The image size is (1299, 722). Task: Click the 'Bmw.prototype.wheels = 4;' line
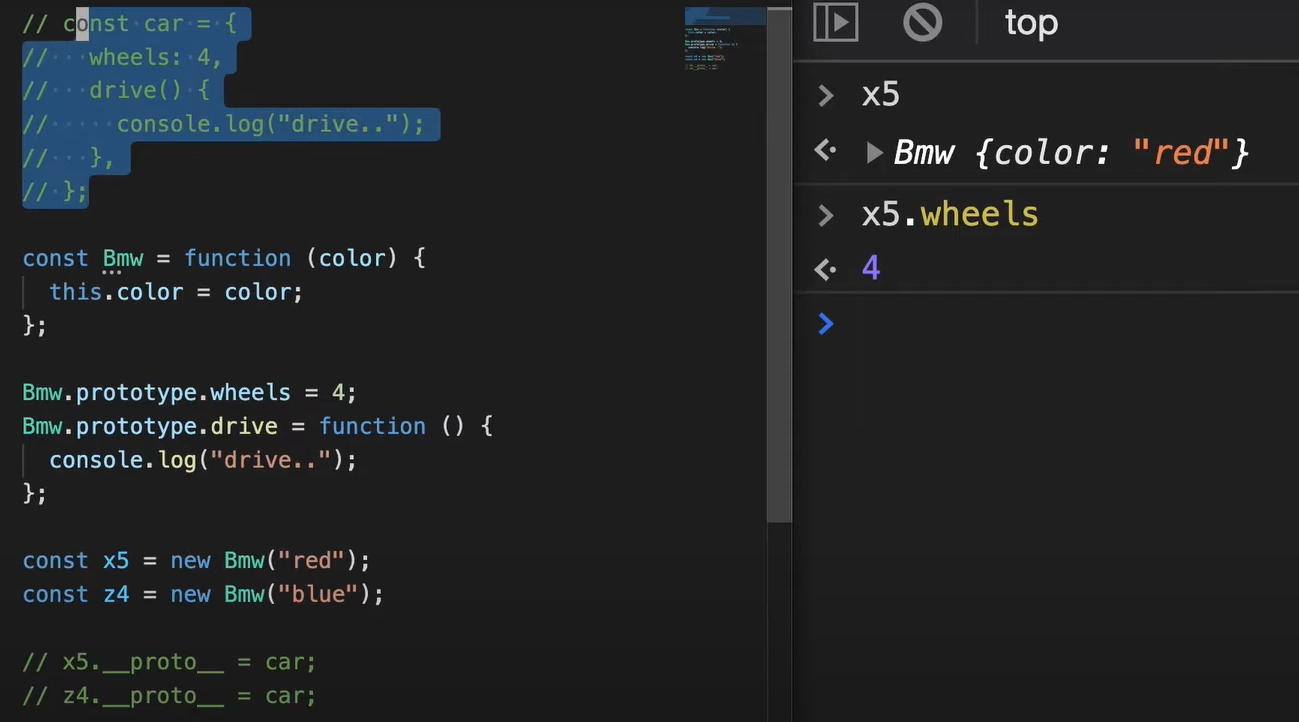(189, 392)
